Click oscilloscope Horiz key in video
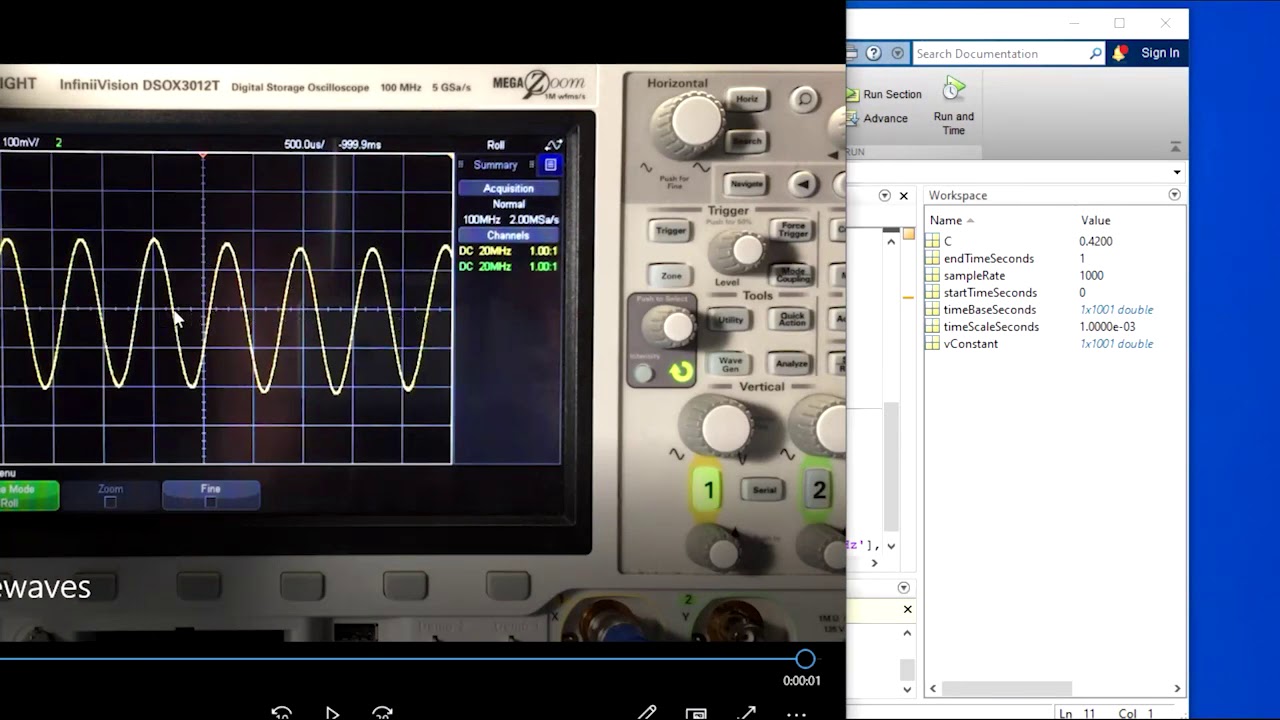This screenshot has width=1280, height=720. (x=747, y=99)
